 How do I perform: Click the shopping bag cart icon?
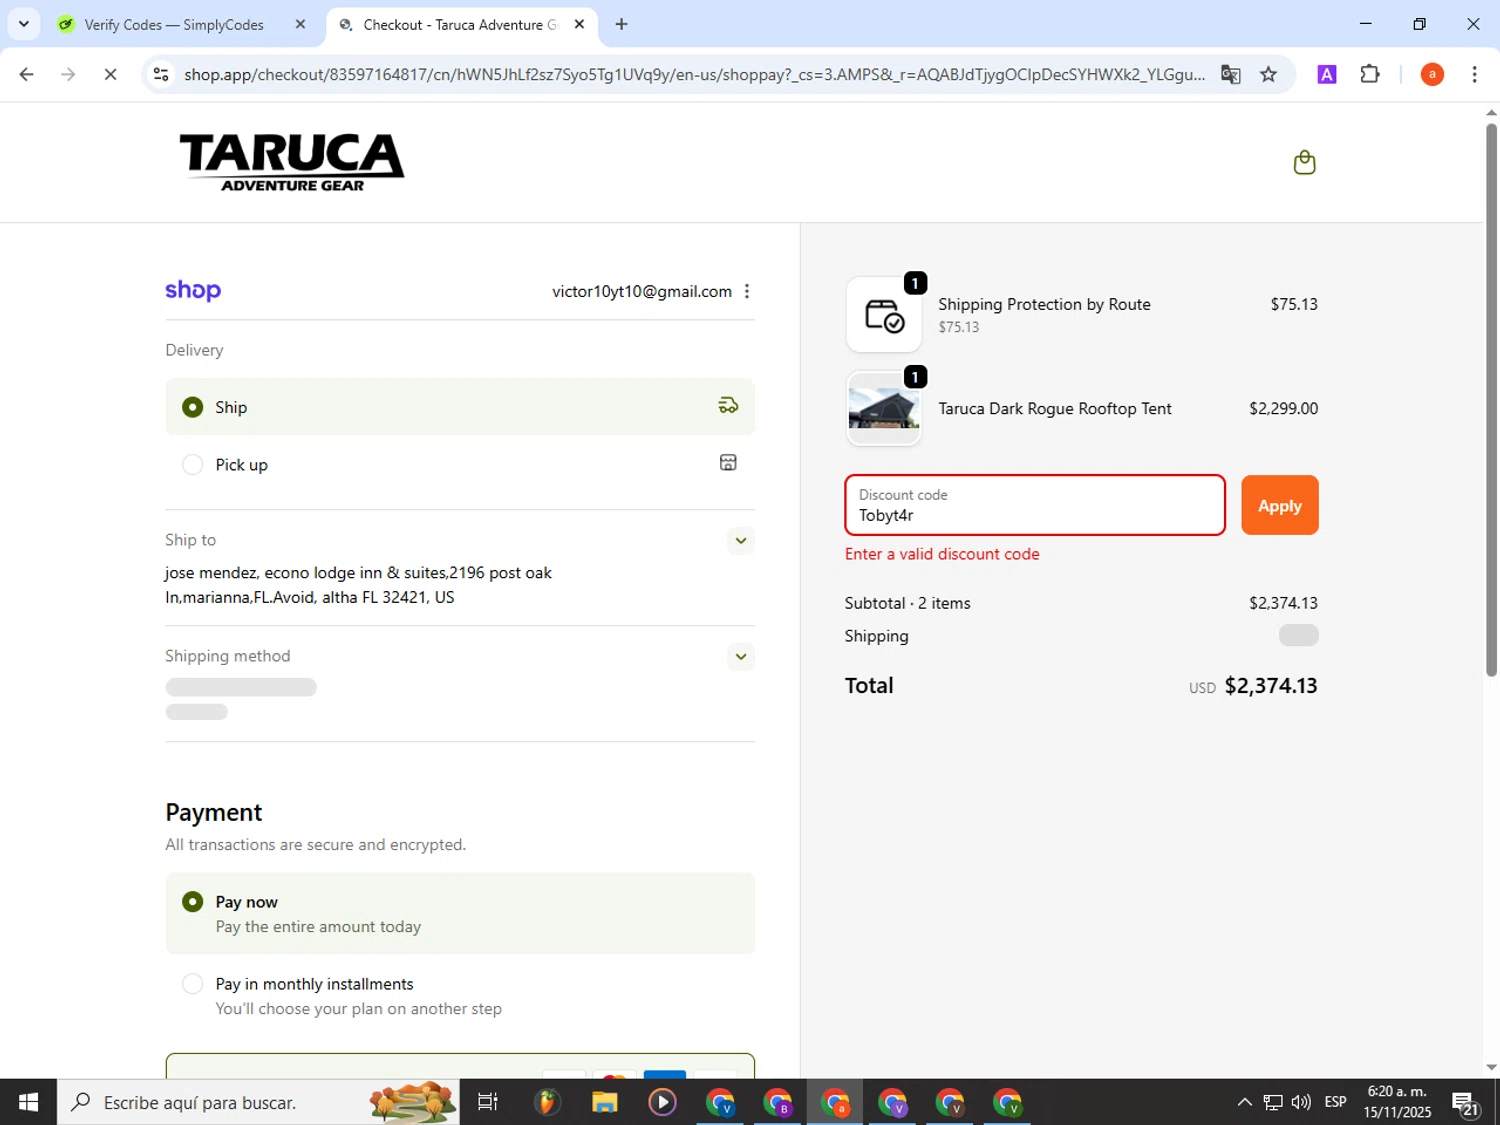[1304, 162]
